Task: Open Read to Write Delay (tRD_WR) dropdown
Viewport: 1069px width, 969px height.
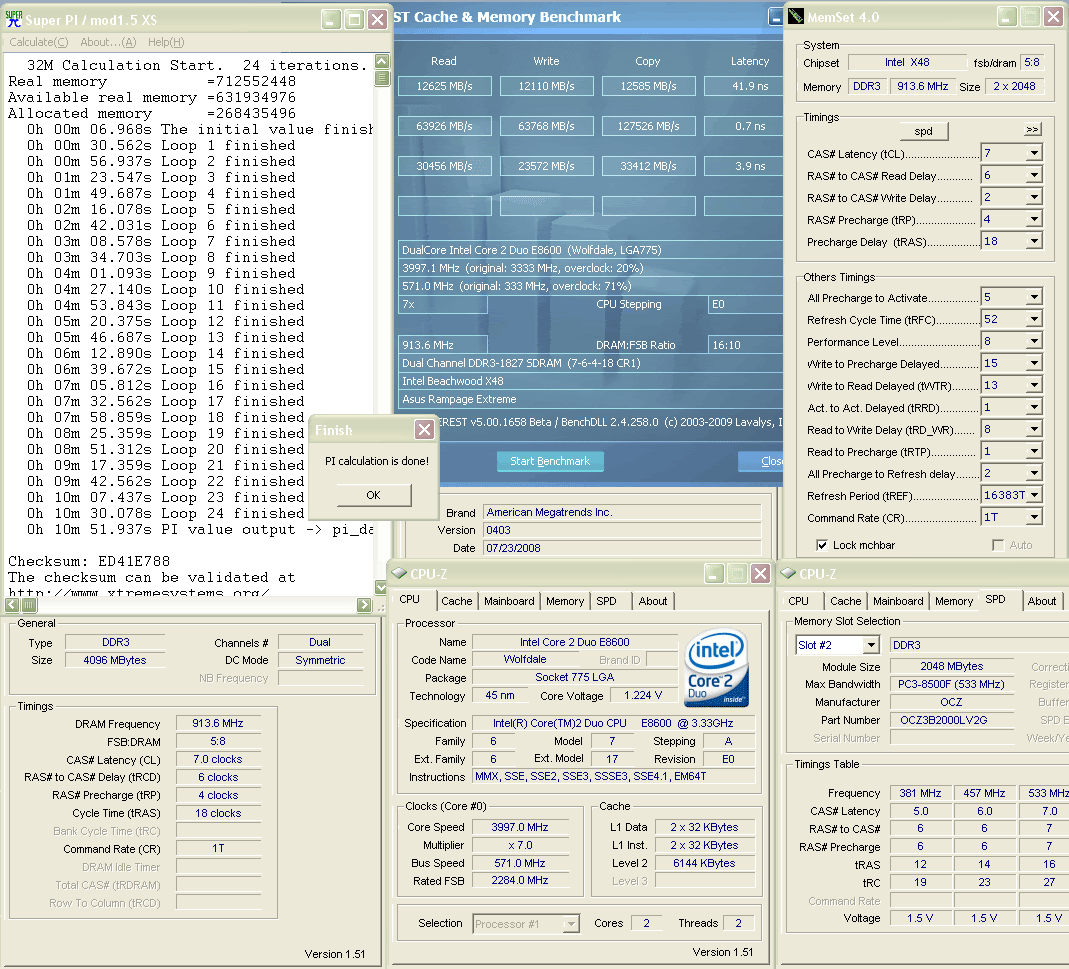Action: pos(1034,429)
